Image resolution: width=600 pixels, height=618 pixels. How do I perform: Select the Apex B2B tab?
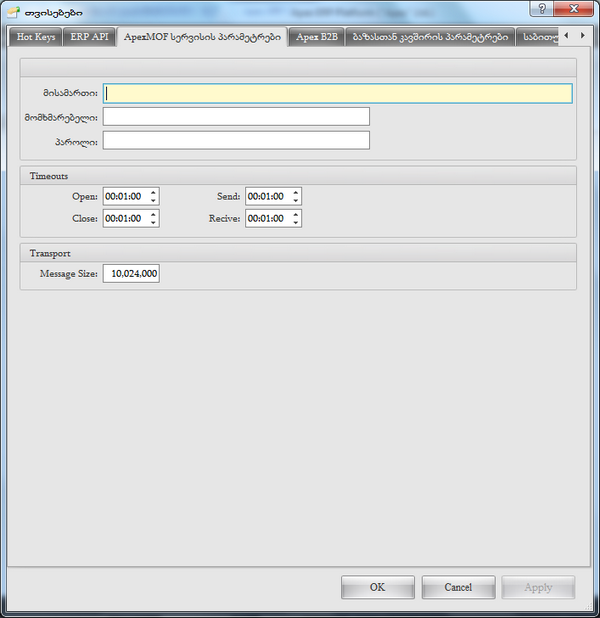point(316,37)
